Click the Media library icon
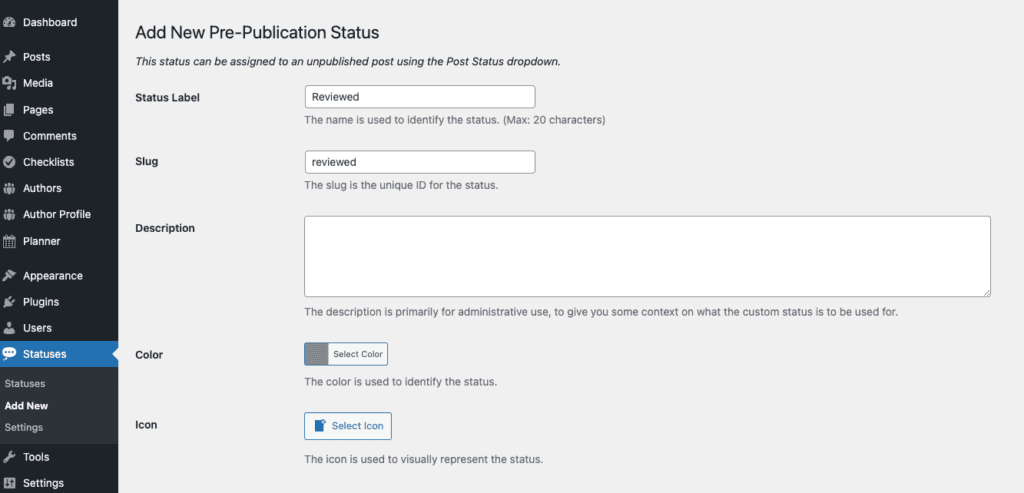This screenshot has height=493, width=1024. click(9, 83)
